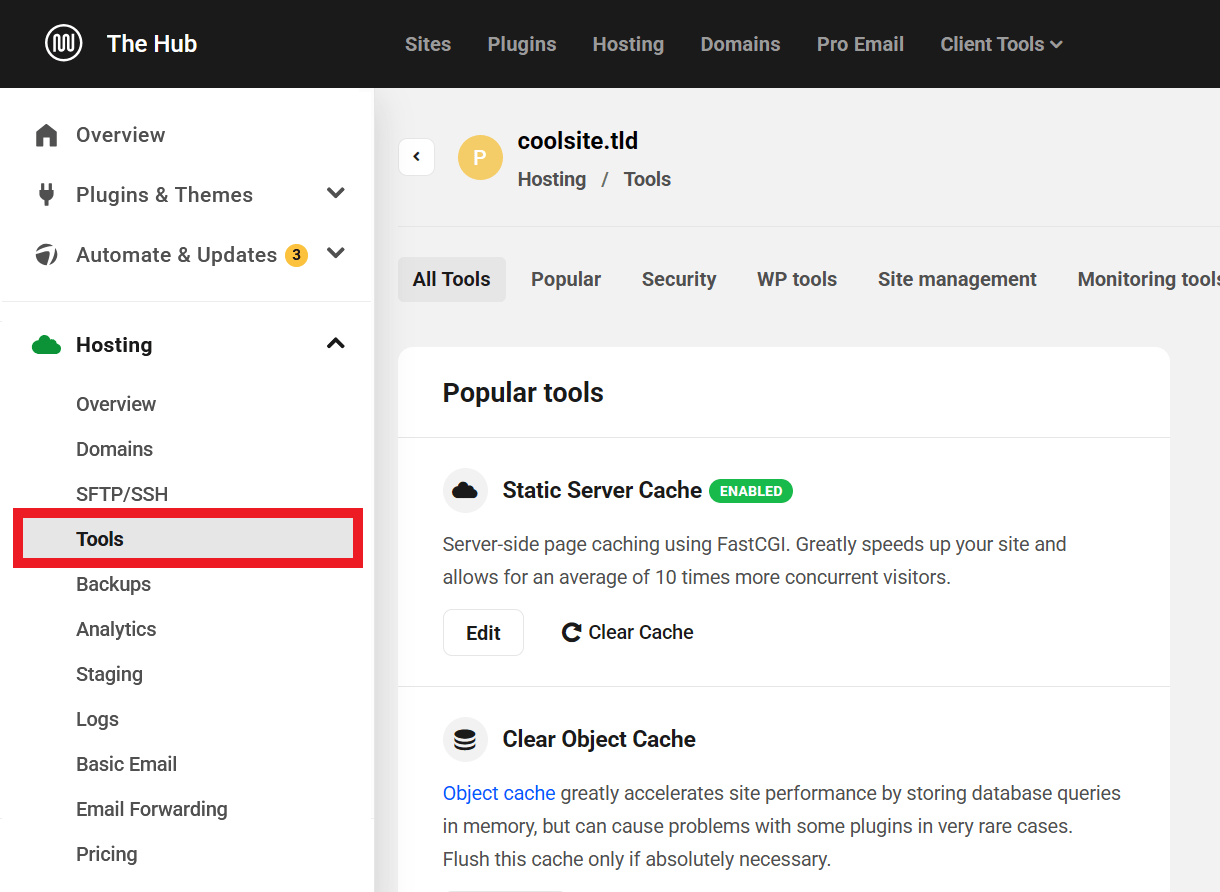Click Edit for Static Server Cache
The image size is (1220, 892).
click(483, 632)
